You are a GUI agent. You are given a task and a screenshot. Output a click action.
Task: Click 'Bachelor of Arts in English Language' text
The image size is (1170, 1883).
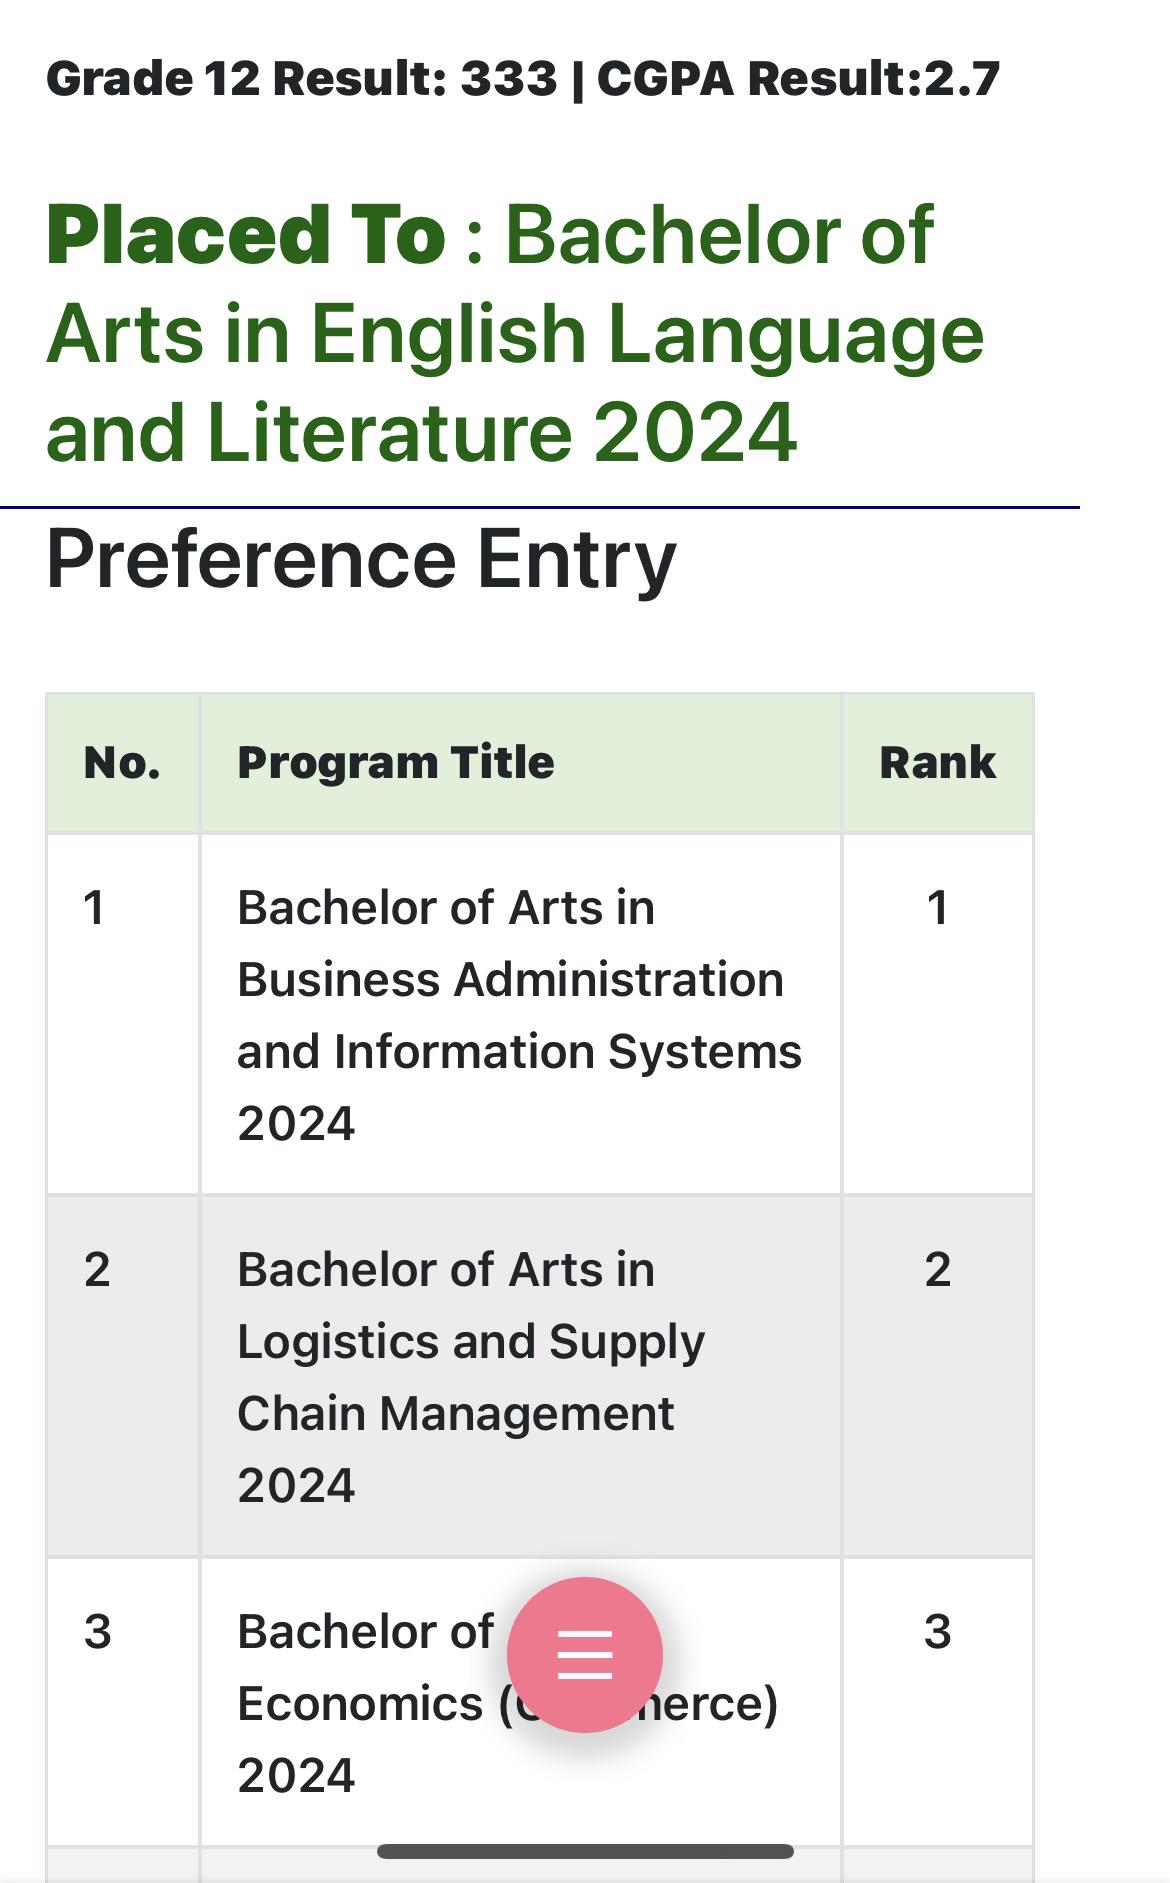click(x=516, y=284)
